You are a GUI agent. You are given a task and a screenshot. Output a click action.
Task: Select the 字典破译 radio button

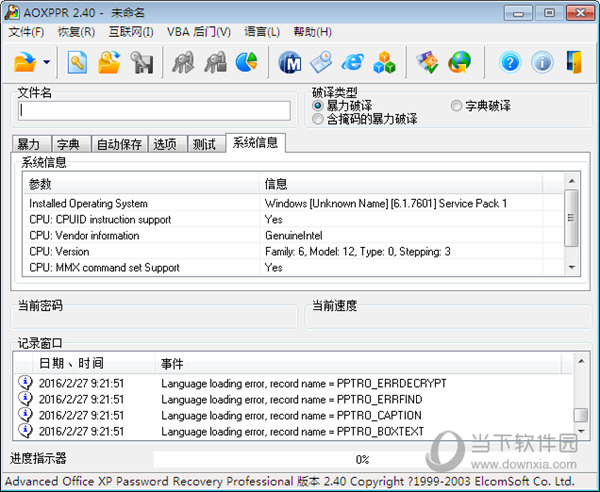pos(456,105)
